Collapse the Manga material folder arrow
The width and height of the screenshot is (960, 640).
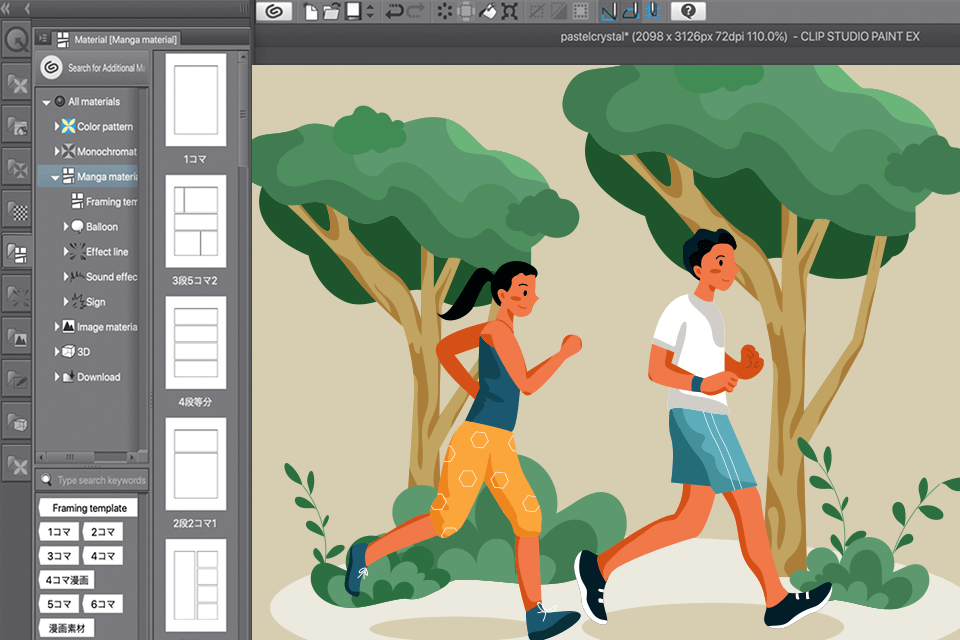point(55,178)
